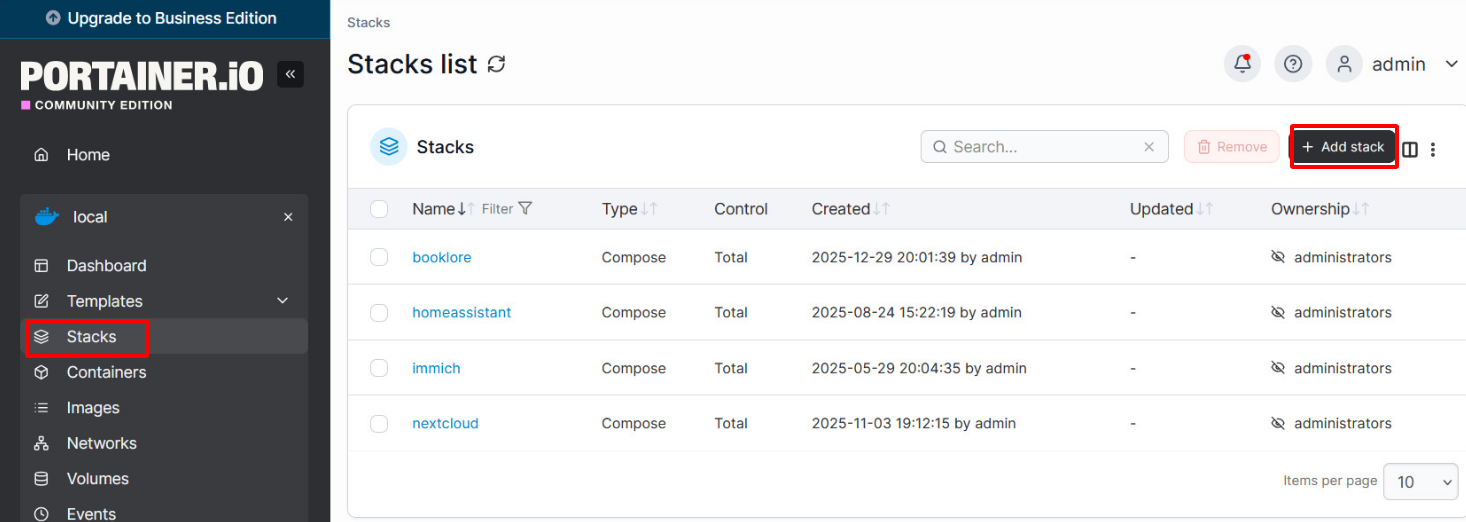1466x522 pixels.
Task: Click the admin user avatar icon
Action: coord(1345,64)
